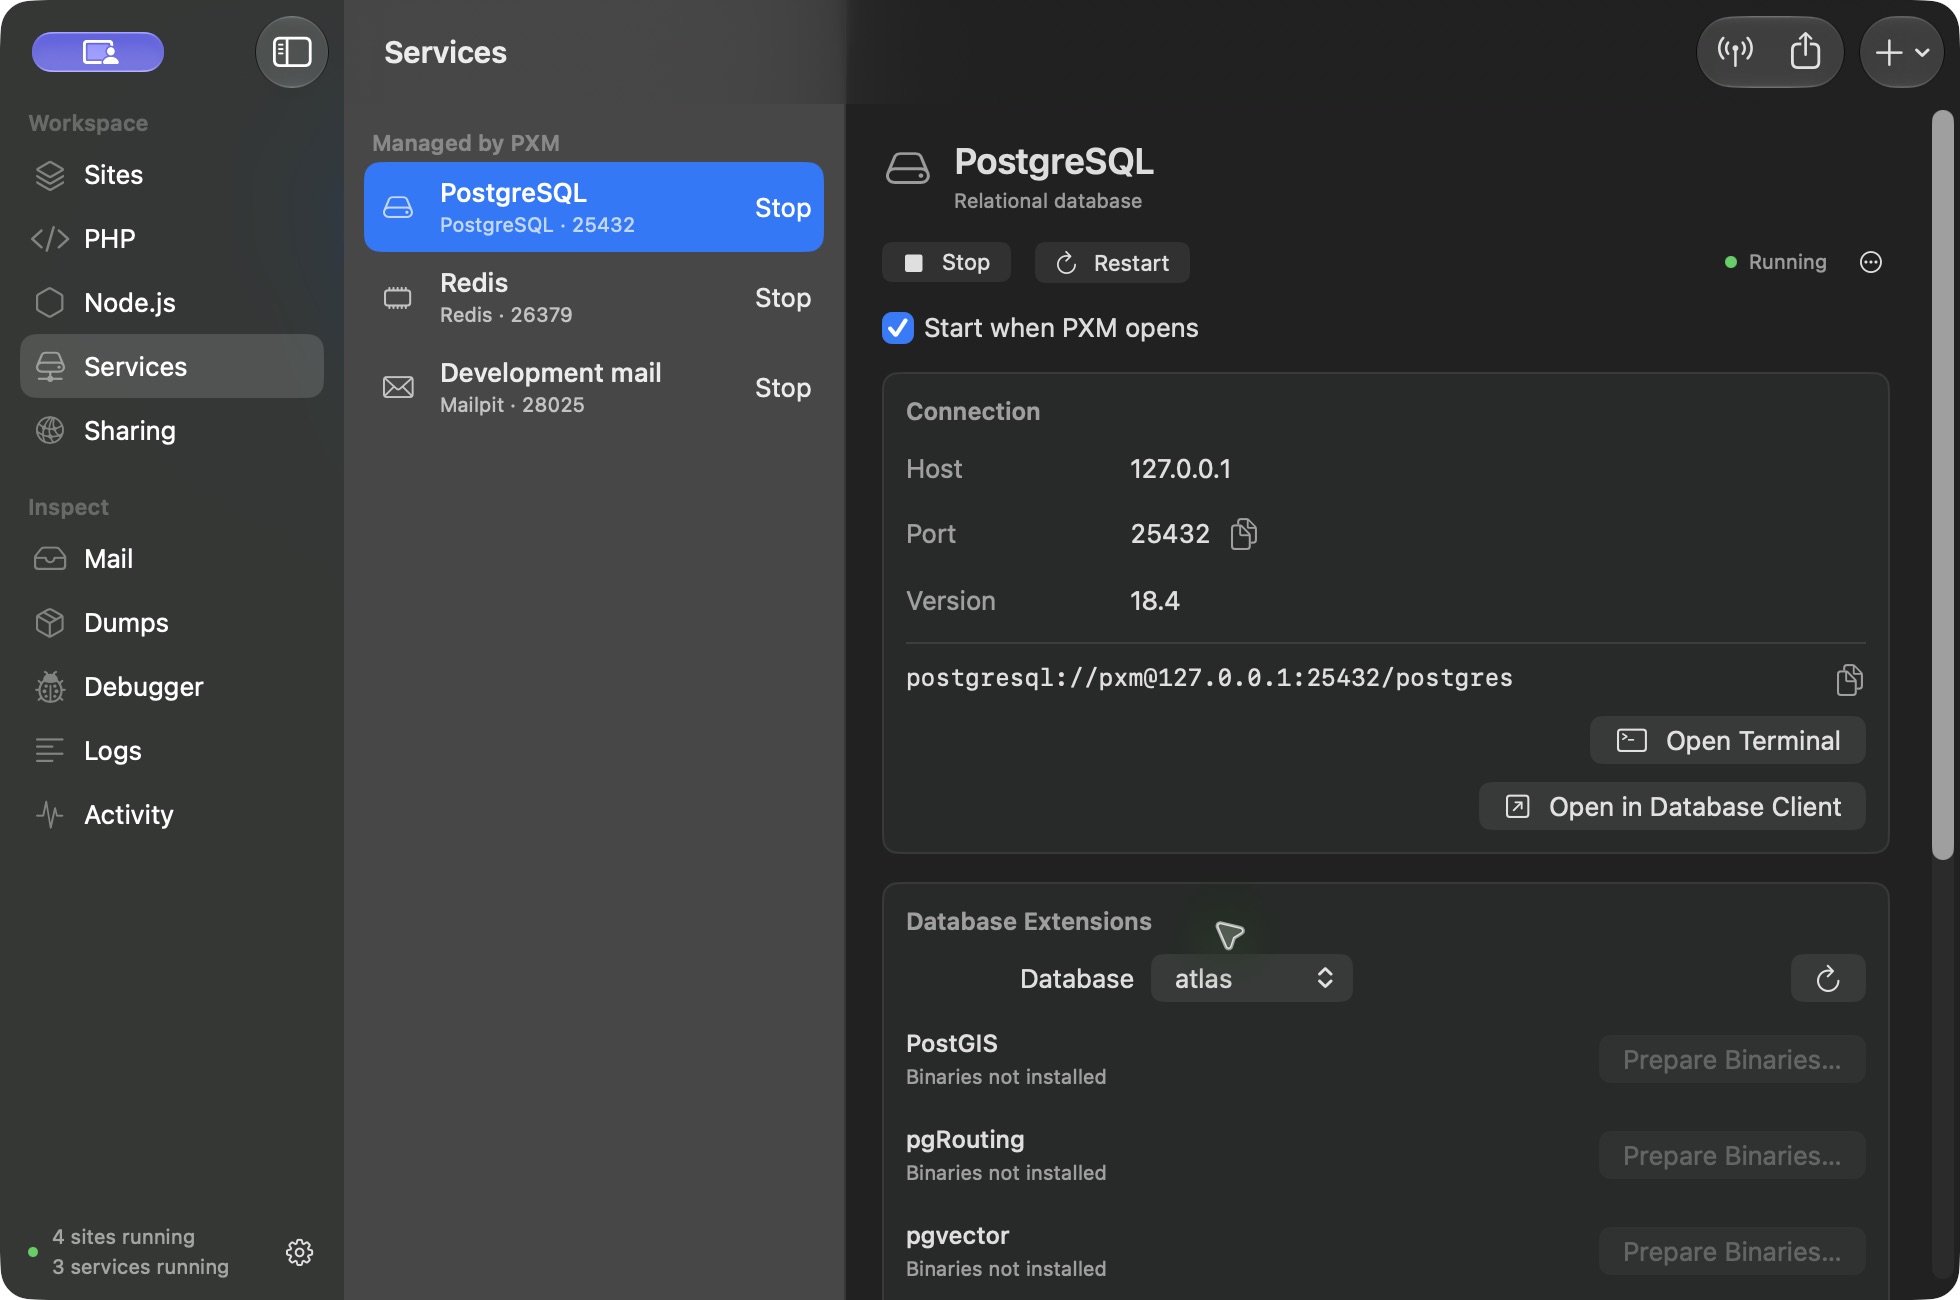Toggle the sidebar visibility icon

292,52
